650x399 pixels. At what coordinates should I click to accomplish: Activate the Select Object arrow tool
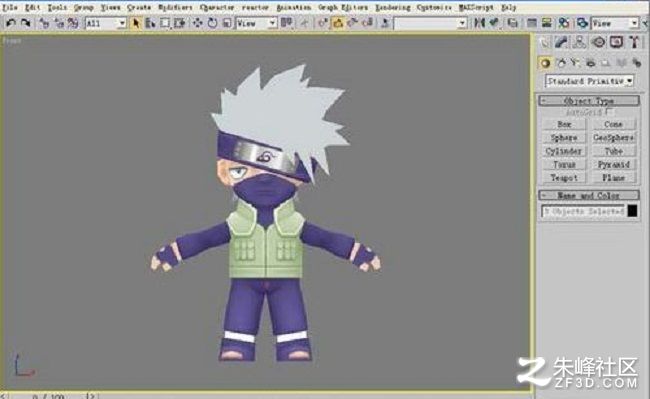tap(136, 23)
